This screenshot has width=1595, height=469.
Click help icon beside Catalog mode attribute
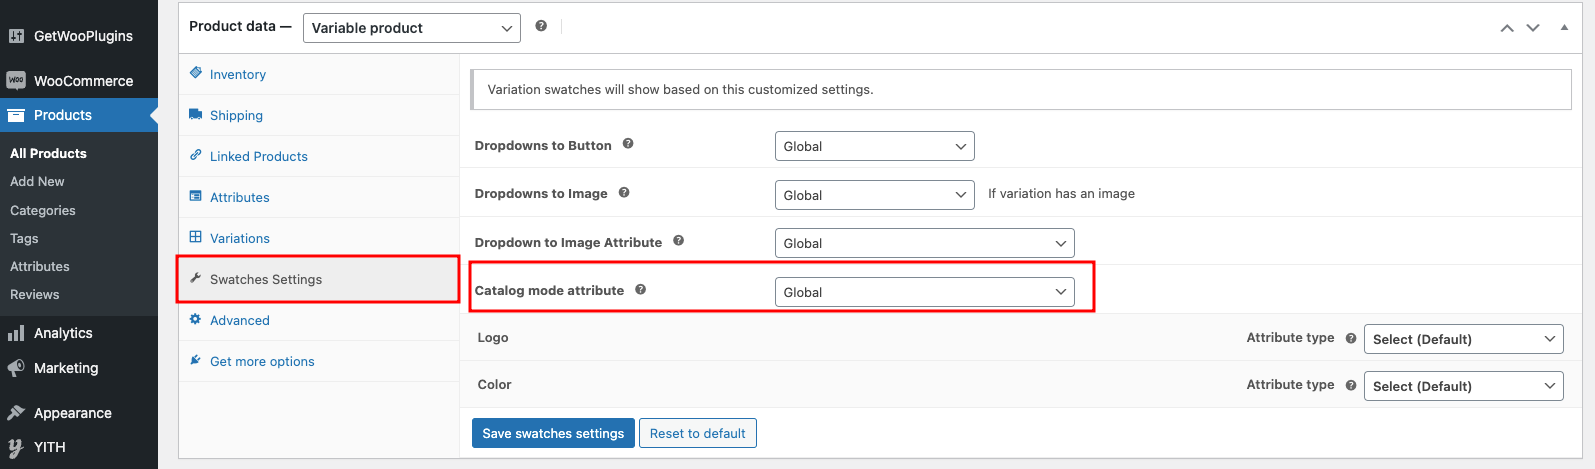point(640,290)
